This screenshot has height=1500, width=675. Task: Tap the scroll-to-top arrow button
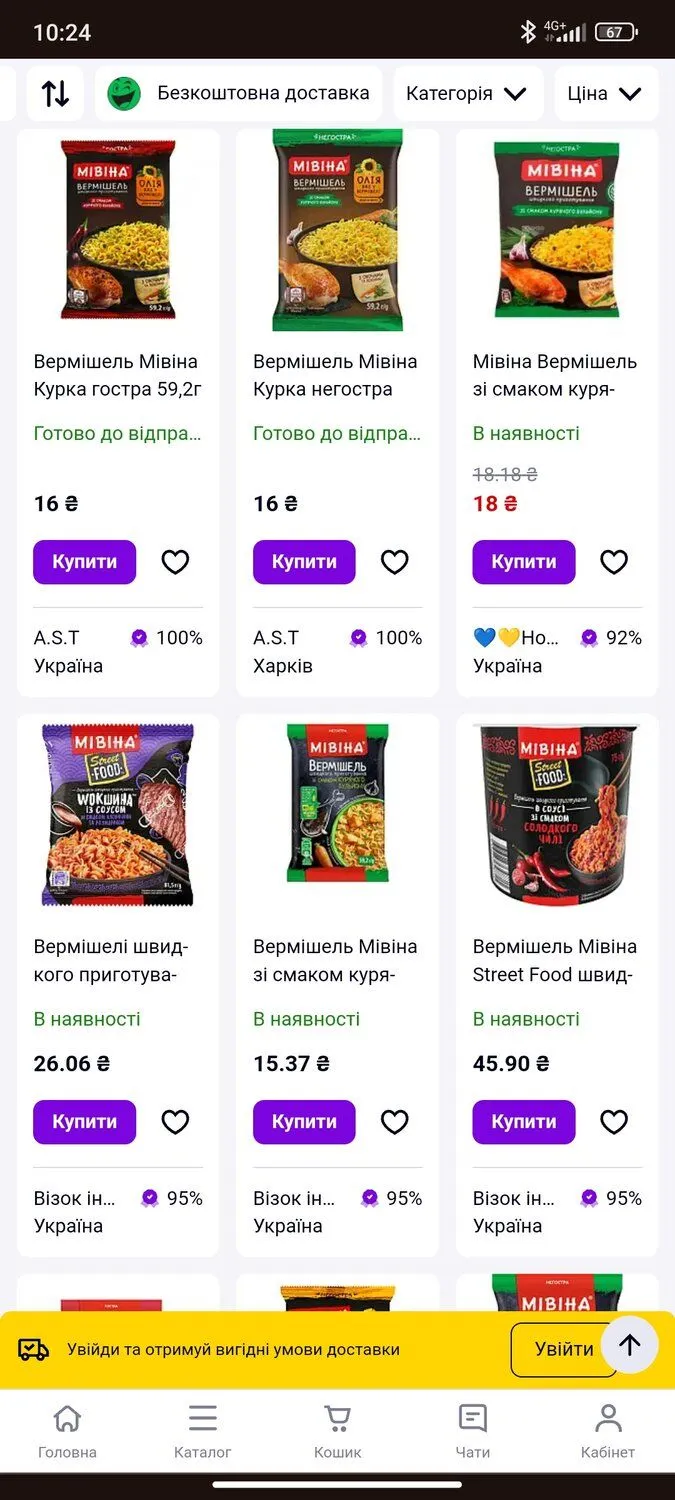click(x=629, y=1345)
